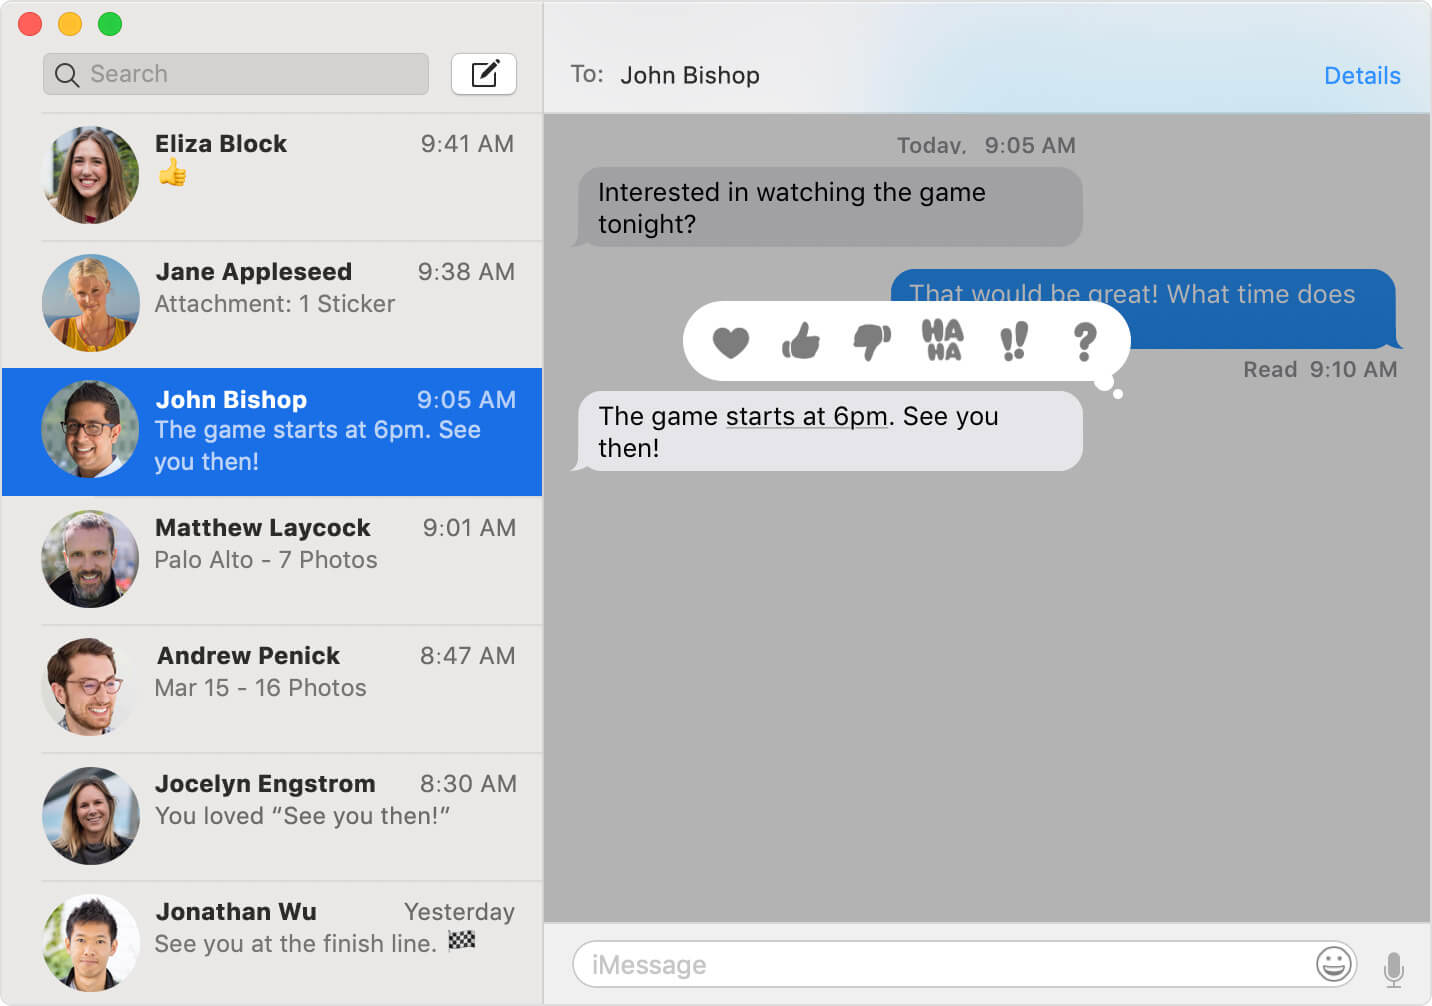Viewport: 1432px width, 1006px height.
Task: Start an audio message with the microphone icon
Action: [1396, 964]
